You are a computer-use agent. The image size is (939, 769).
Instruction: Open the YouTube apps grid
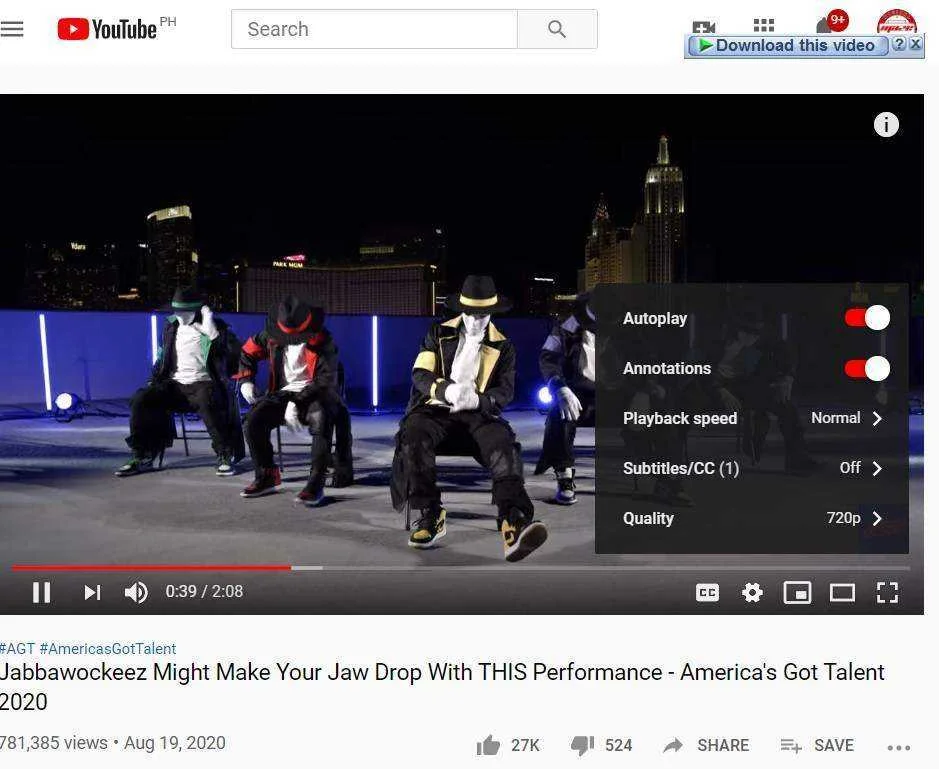pos(764,25)
